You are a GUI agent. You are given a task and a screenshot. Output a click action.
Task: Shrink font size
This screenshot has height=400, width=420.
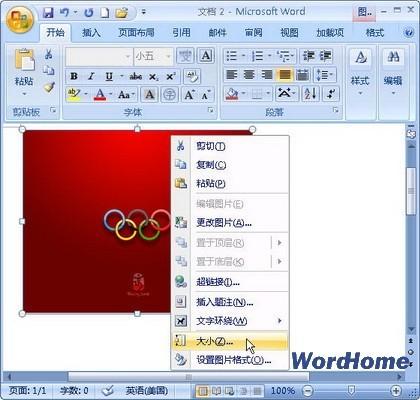(205, 95)
